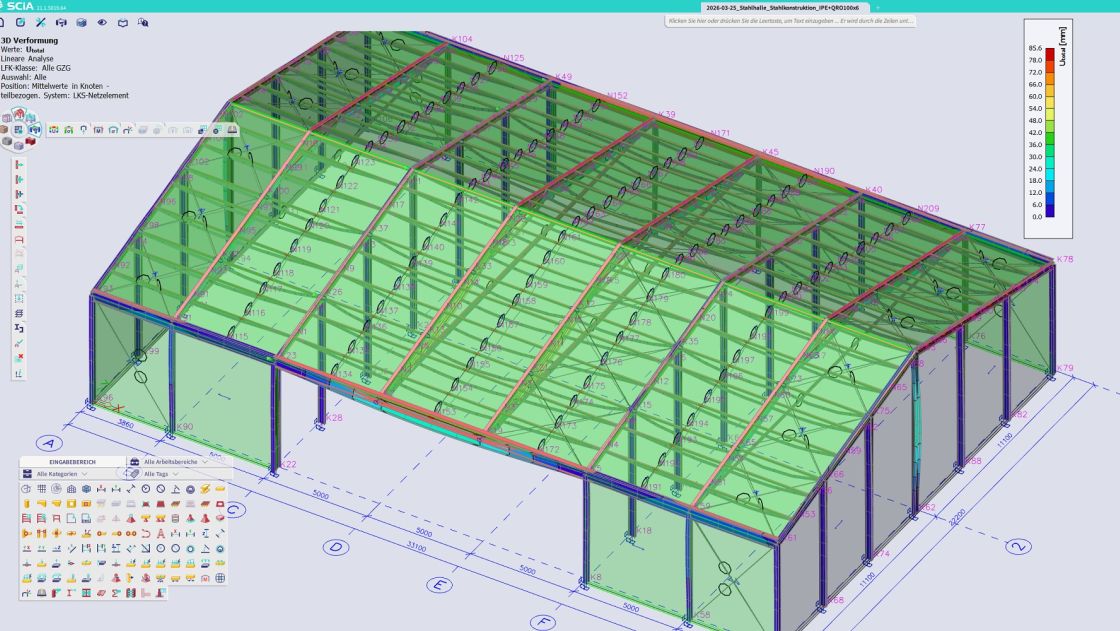Open the search speech-bubble icon in top toolbar
The image size is (1120, 631).
pos(143,21)
